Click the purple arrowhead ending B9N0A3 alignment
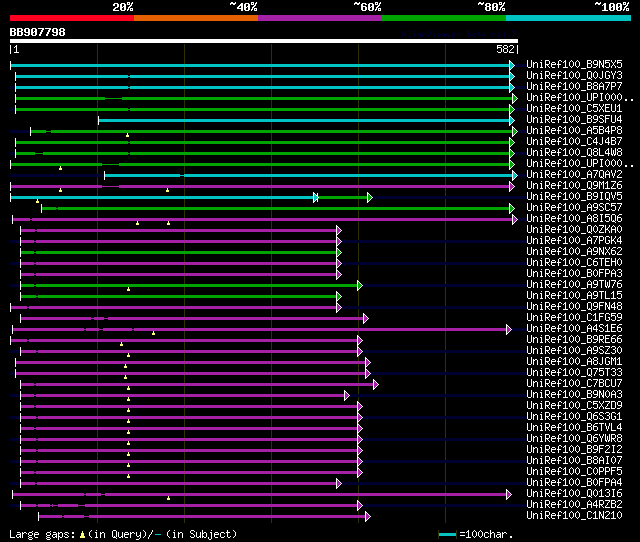This screenshot has width=640, height=542. pos(347,395)
